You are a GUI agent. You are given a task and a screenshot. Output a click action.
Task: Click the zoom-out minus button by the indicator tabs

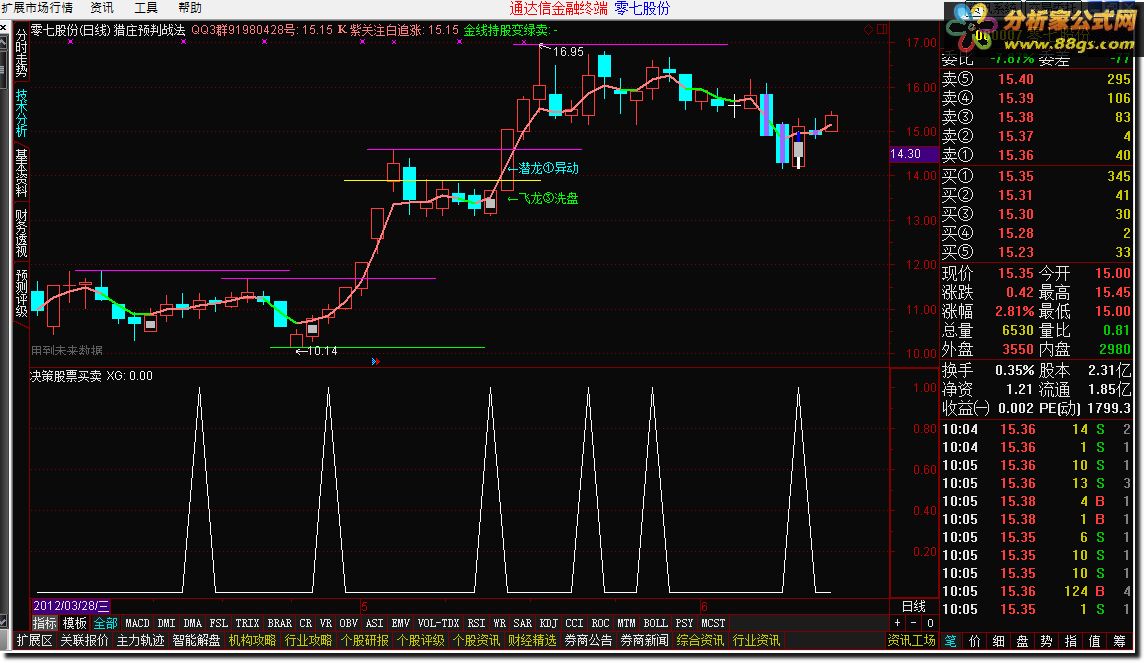[914, 623]
